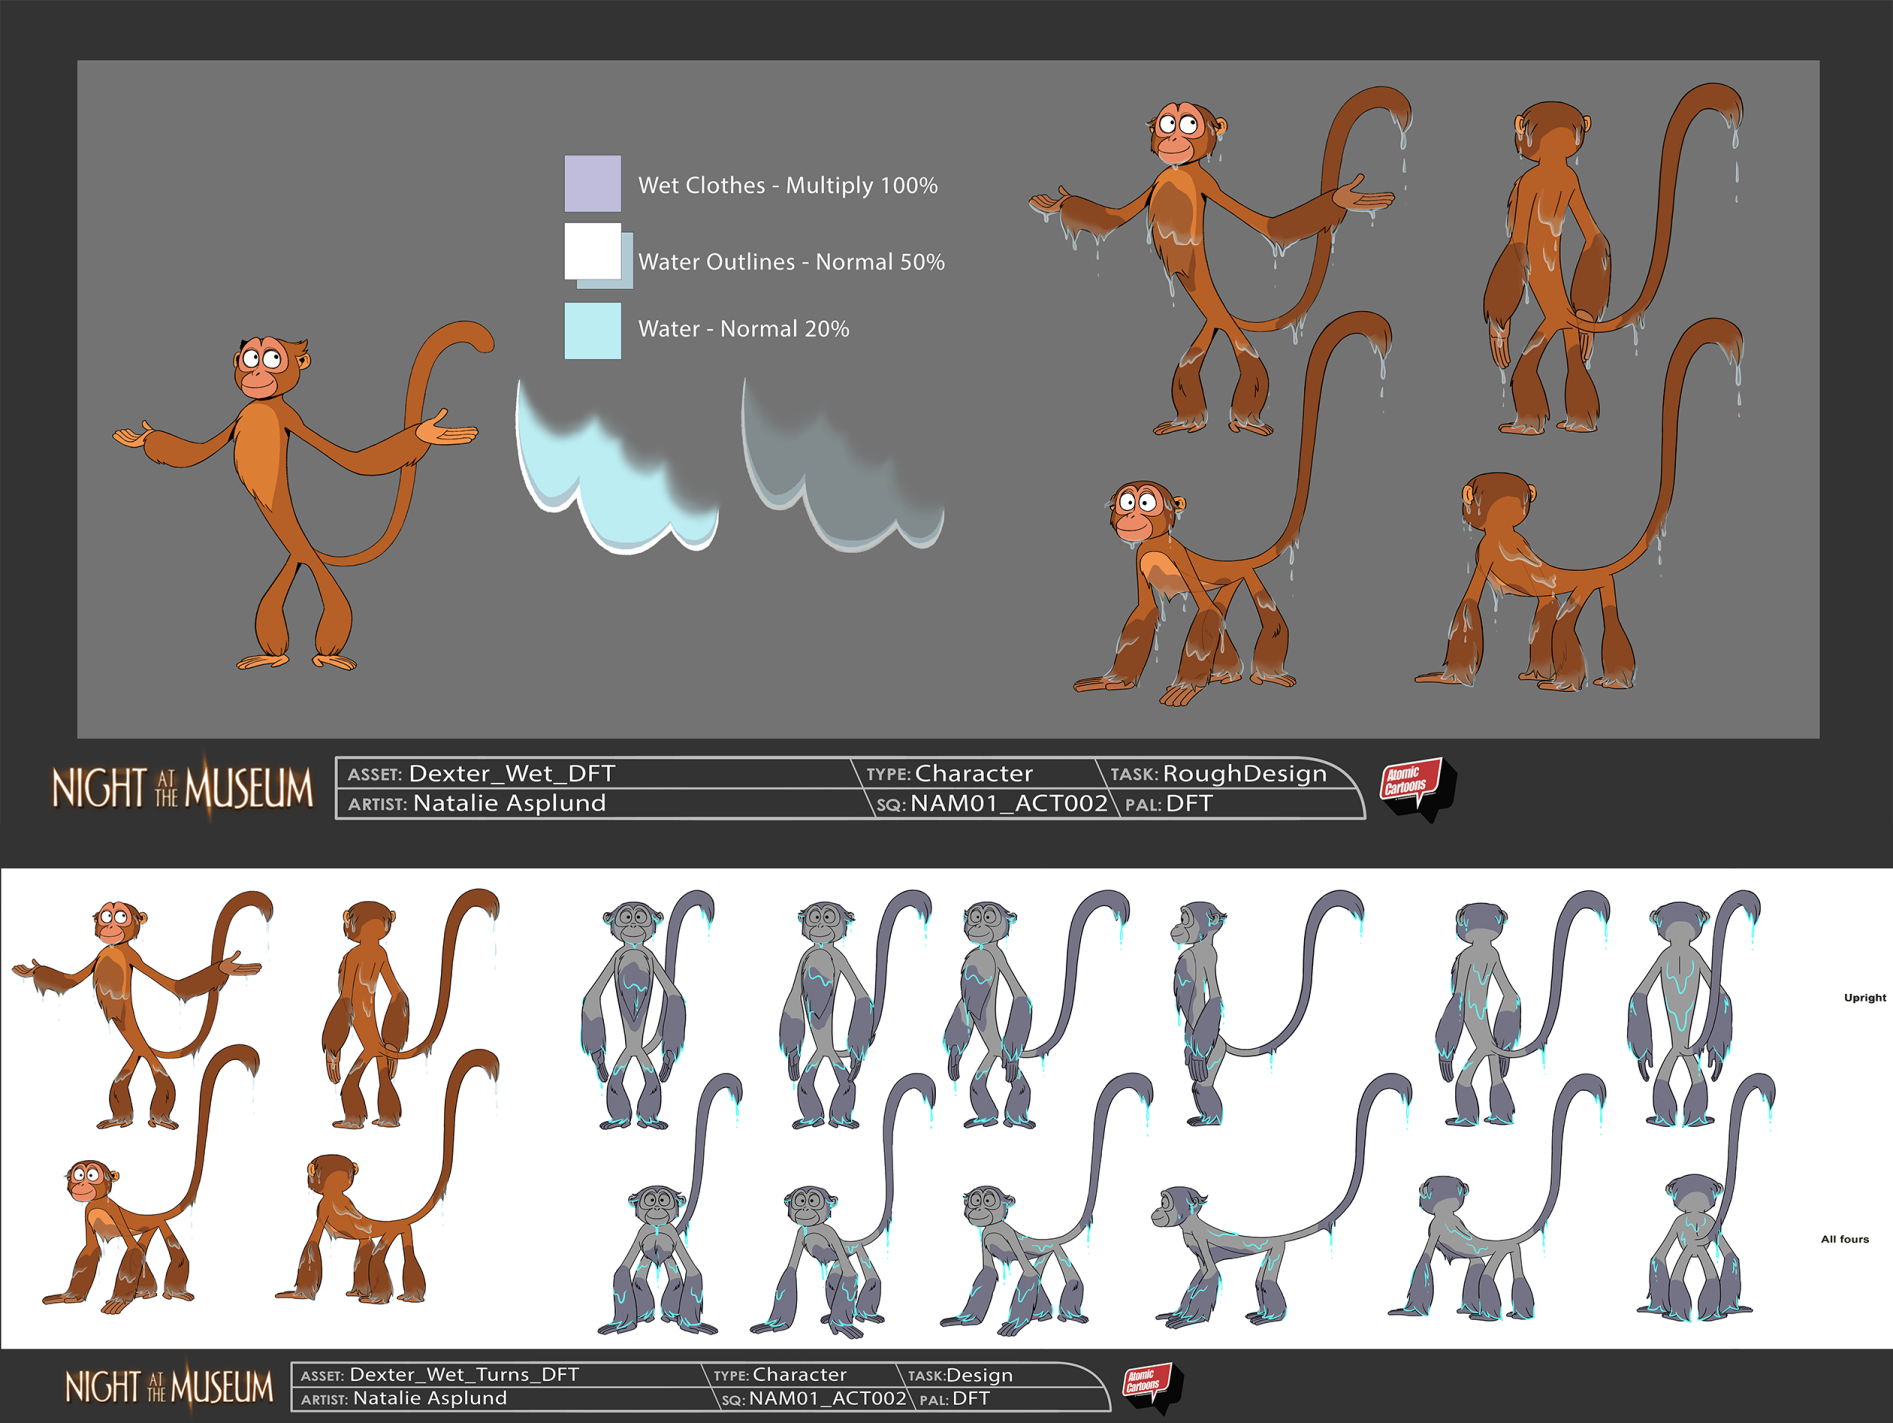Select the text "Wet Clothes - Multiply 100%"
Viewport: 1893px width, 1423px height.
pyautogui.click(x=788, y=185)
